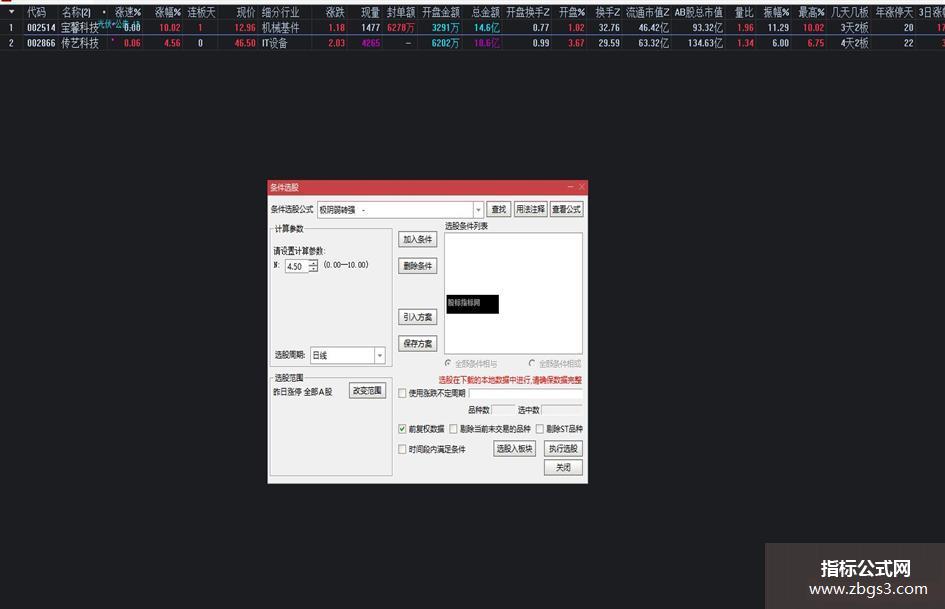Enable 使用涨跌不定周期 checkbox
945x609 pixels.
pyautogui.click(x=402, y=393)
